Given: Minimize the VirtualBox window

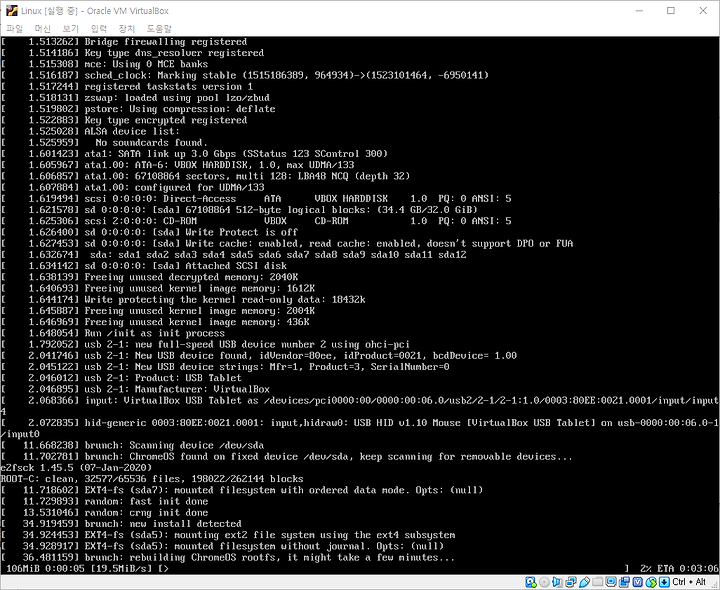Looking at the screenshot, I should coord(639,11).
